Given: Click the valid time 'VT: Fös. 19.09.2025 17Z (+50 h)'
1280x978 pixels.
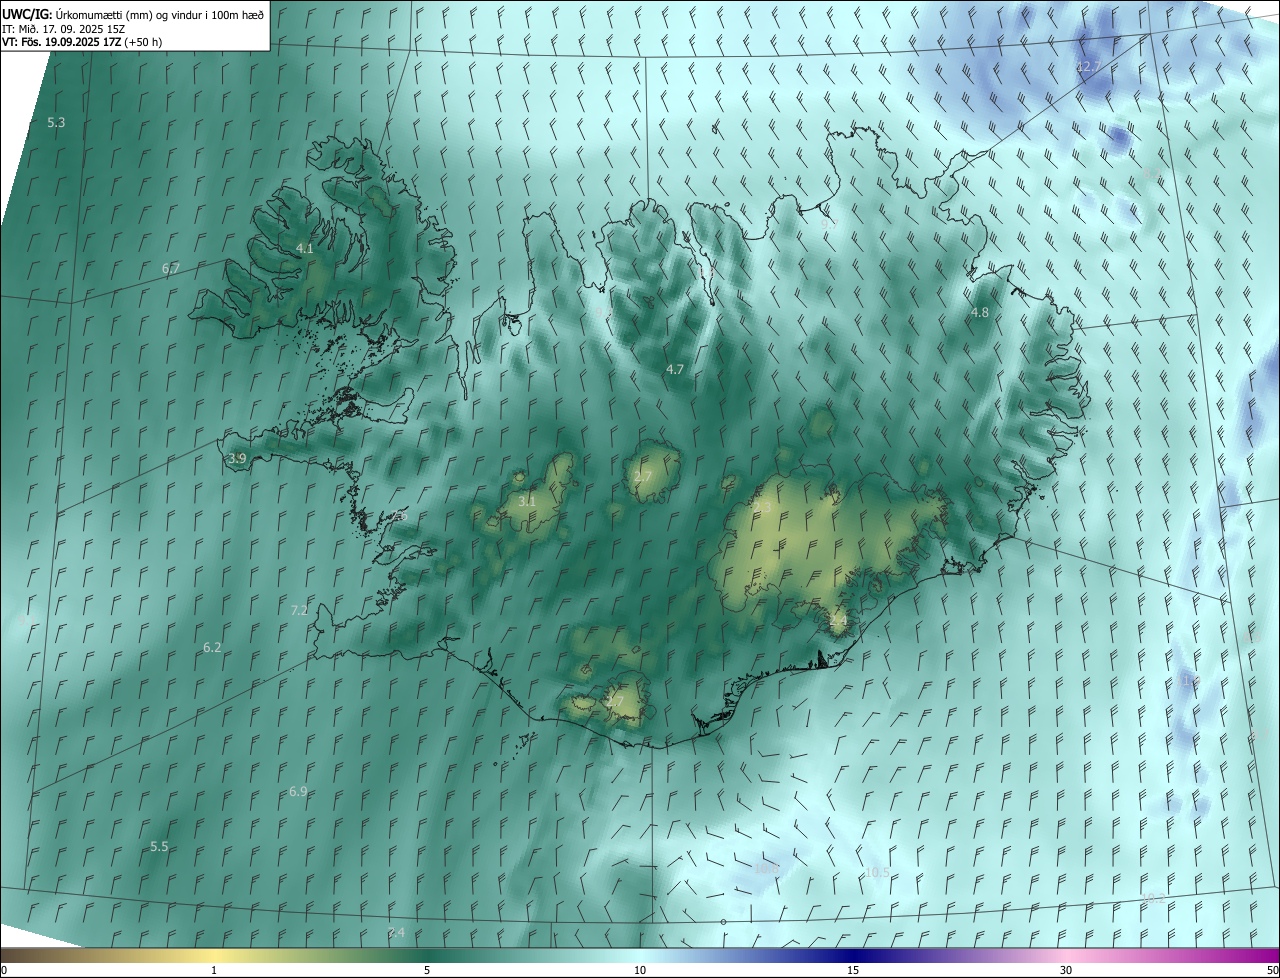Looking at the screenshot, I should 82,42.
